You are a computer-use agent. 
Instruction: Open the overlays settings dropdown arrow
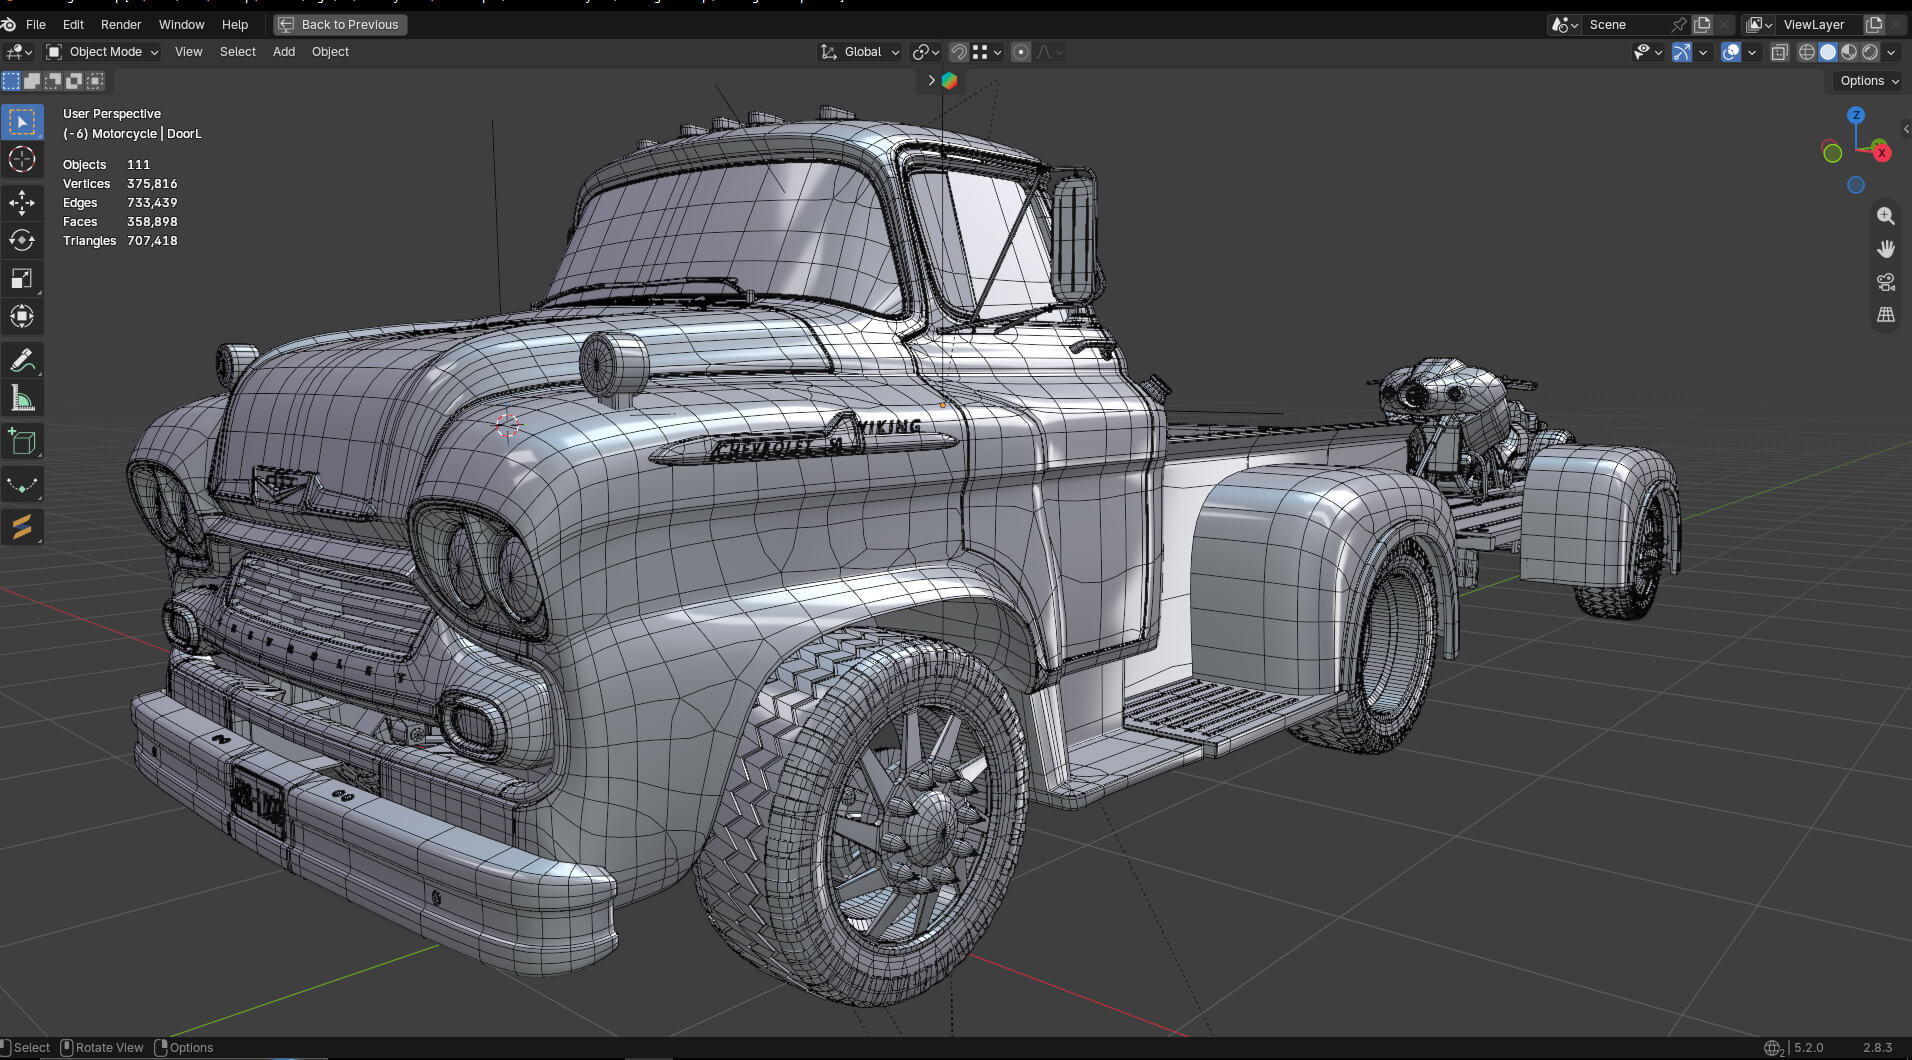point(1752,52)
